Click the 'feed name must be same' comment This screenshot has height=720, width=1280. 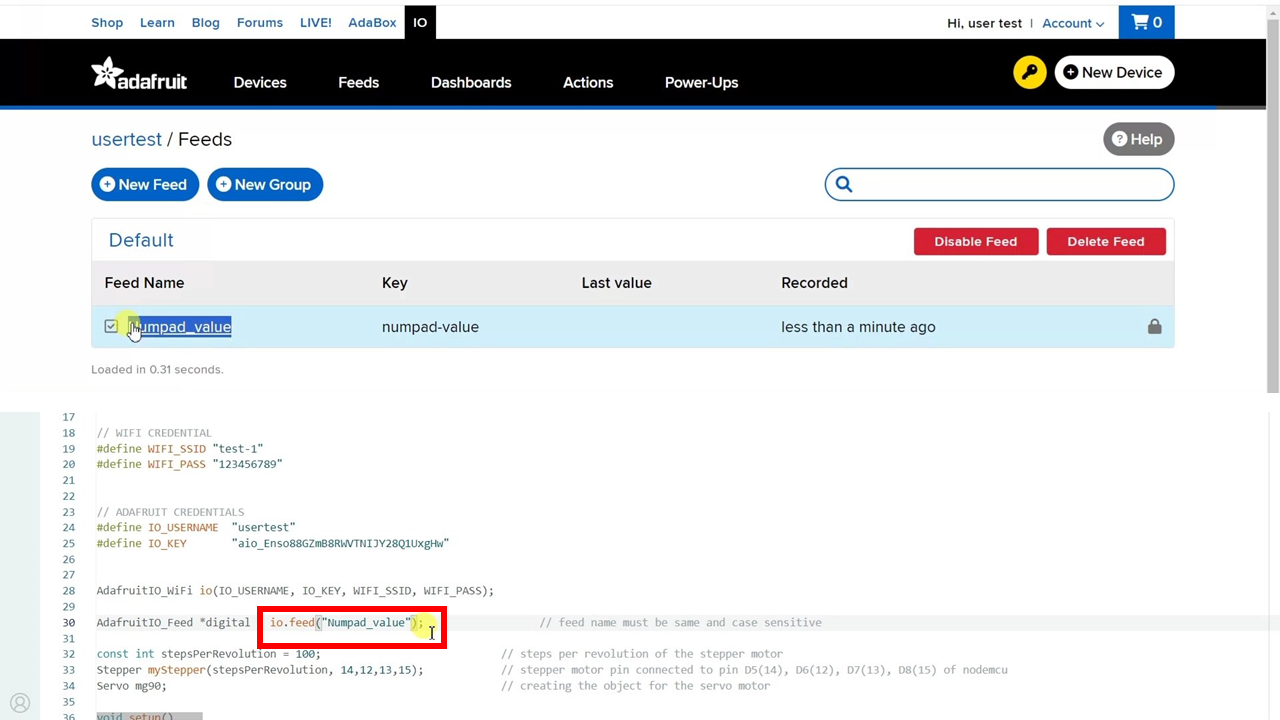[681, 622]
